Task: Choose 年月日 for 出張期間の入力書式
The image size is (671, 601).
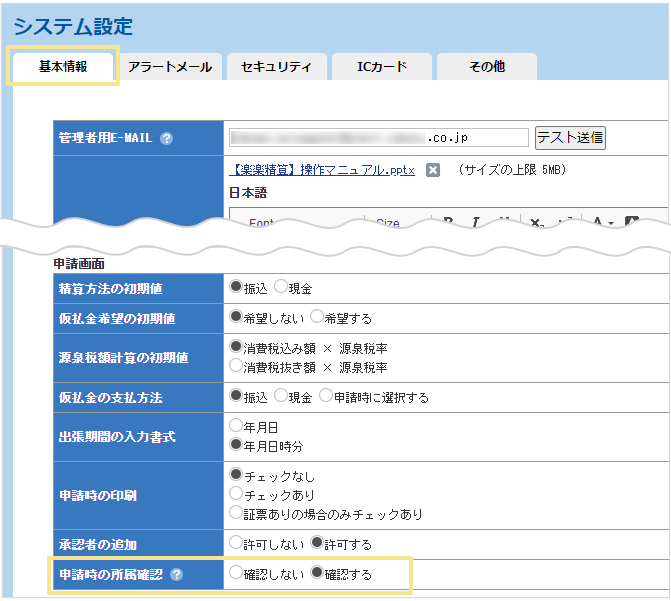Action: [237, 425]
